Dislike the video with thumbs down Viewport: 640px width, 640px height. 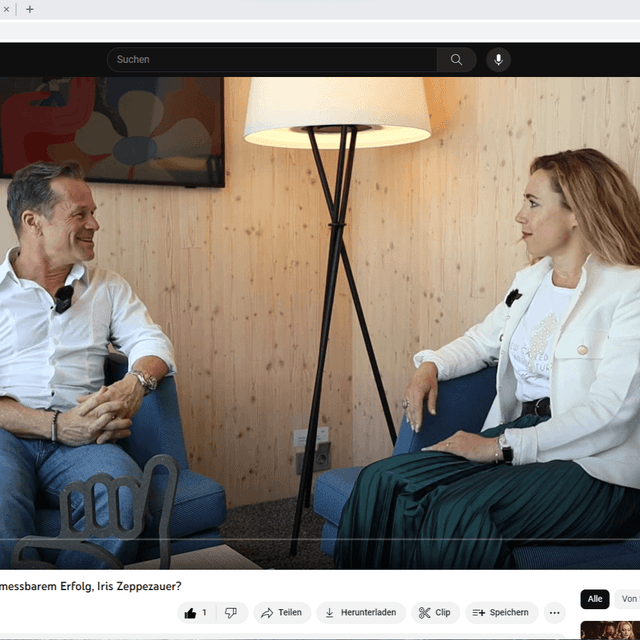click(231, 613)
